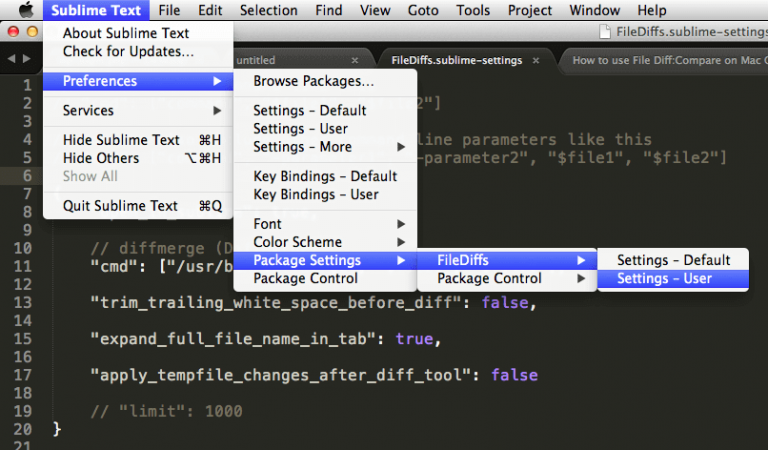
Task: Switch to the untitled tab
Action: tap(255, 60)
